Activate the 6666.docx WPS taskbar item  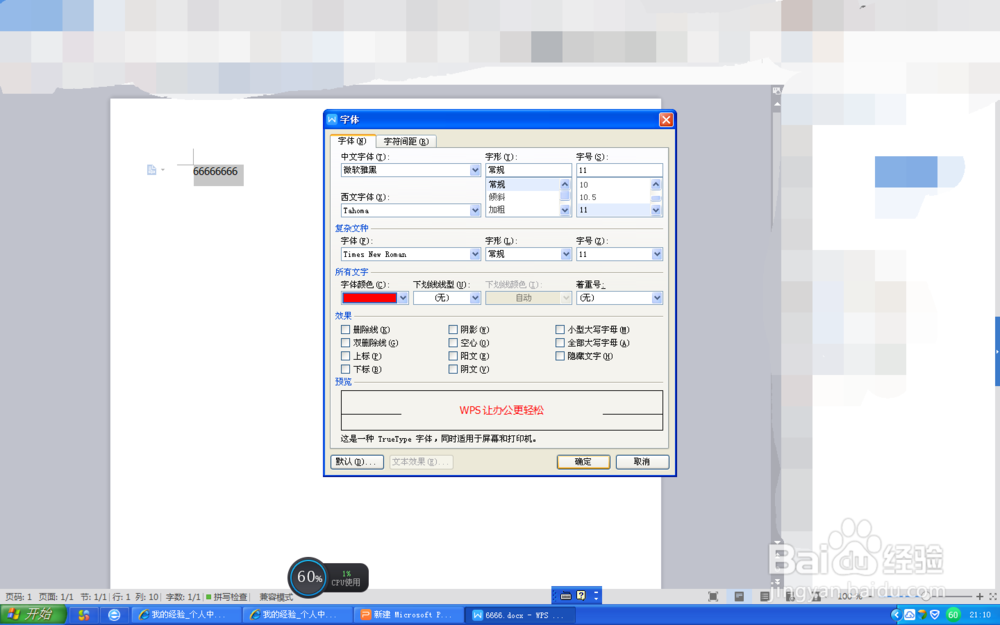tap(520, 615)
